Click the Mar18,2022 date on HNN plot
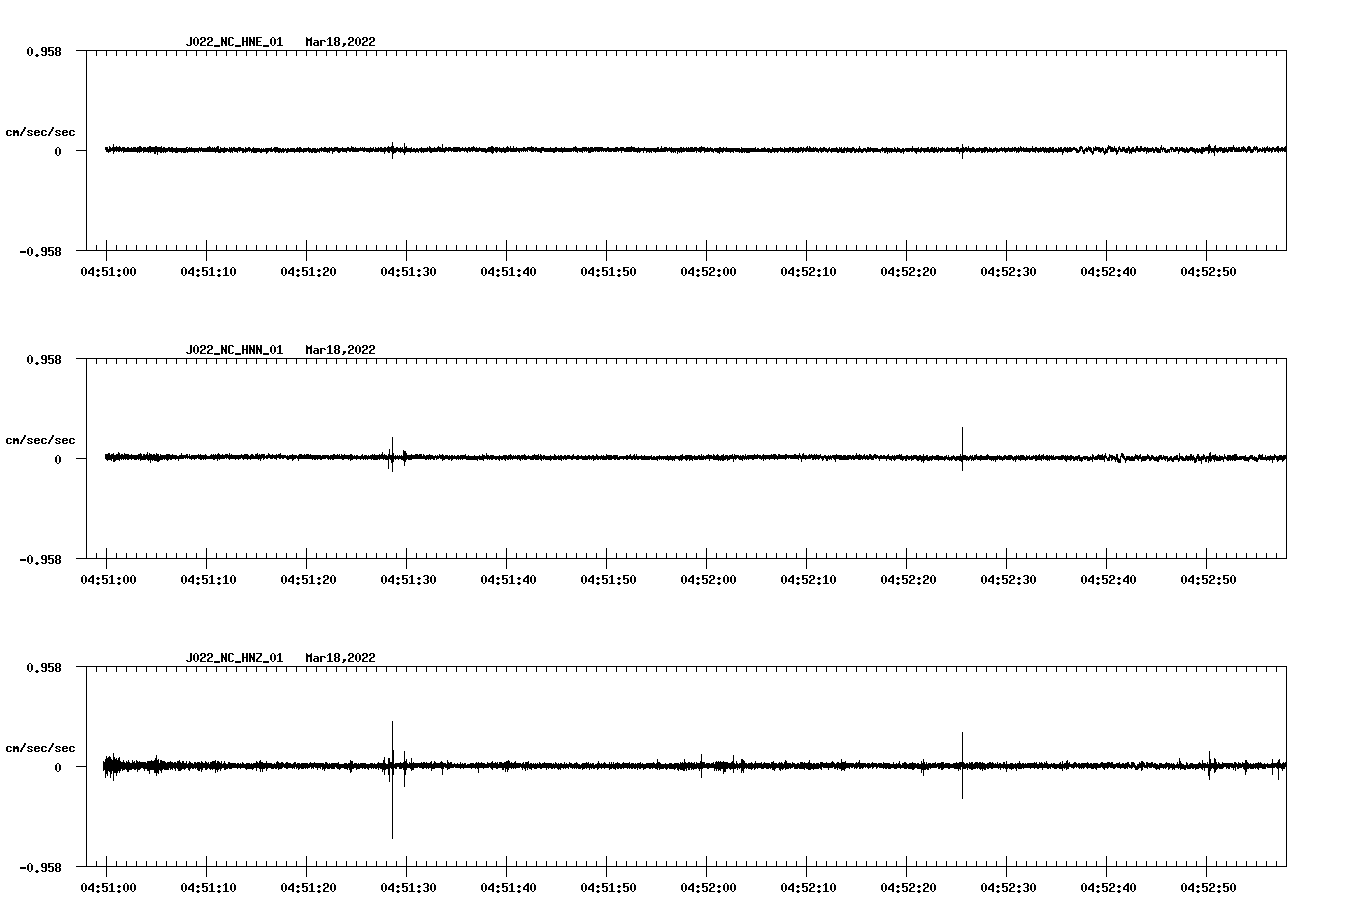 click(x=341, y=350)
